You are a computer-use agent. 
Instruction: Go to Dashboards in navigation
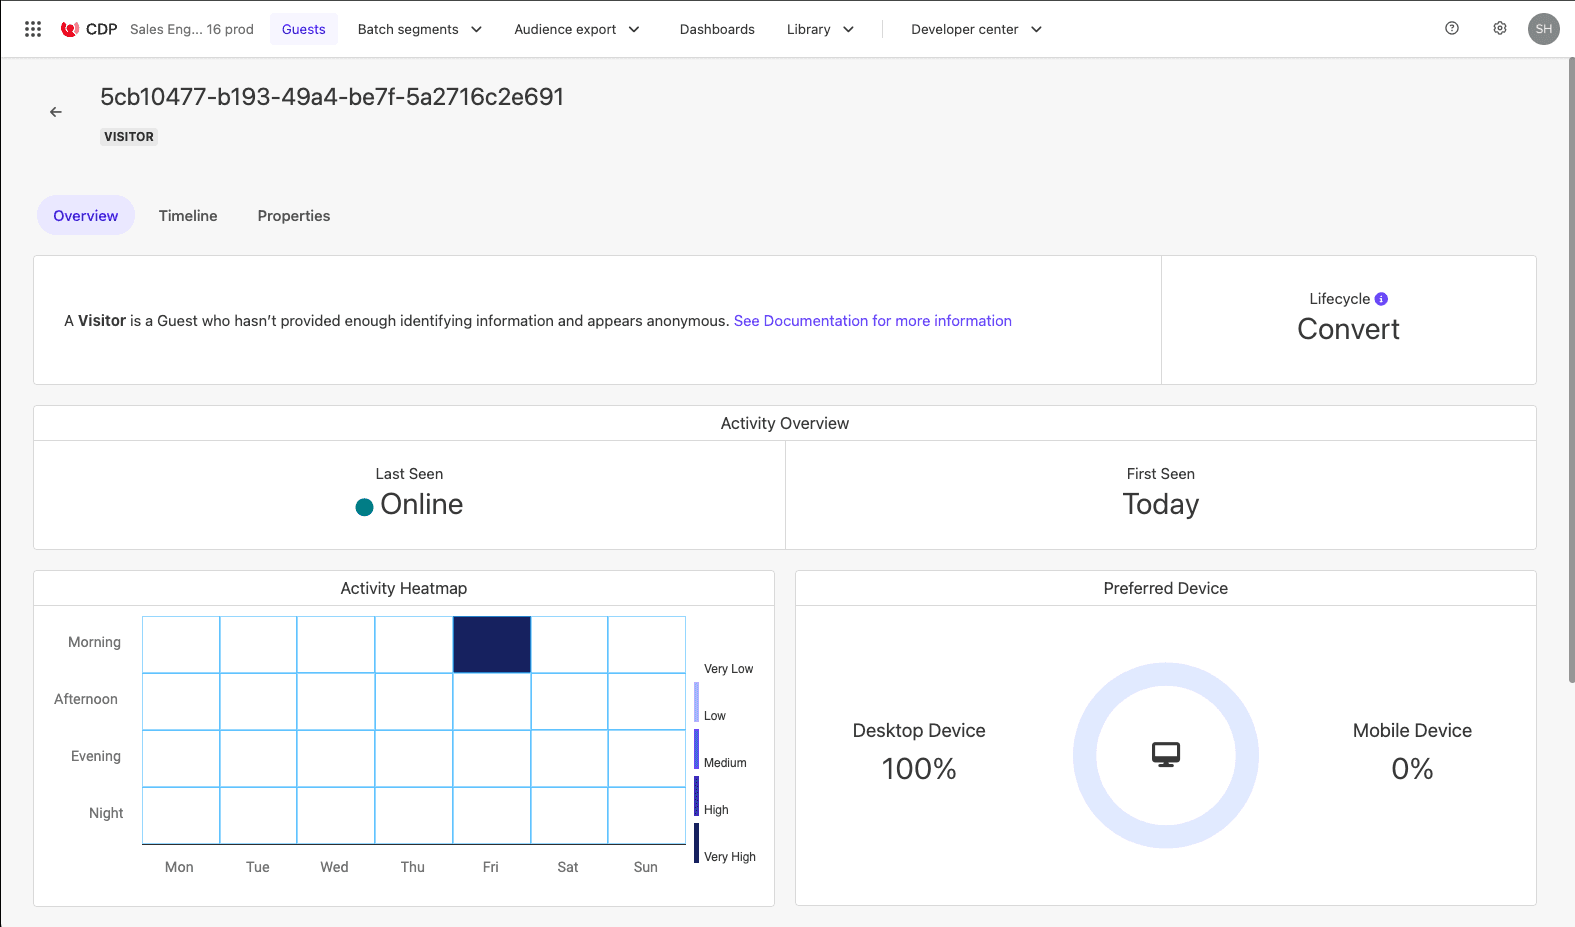point(717,29)
